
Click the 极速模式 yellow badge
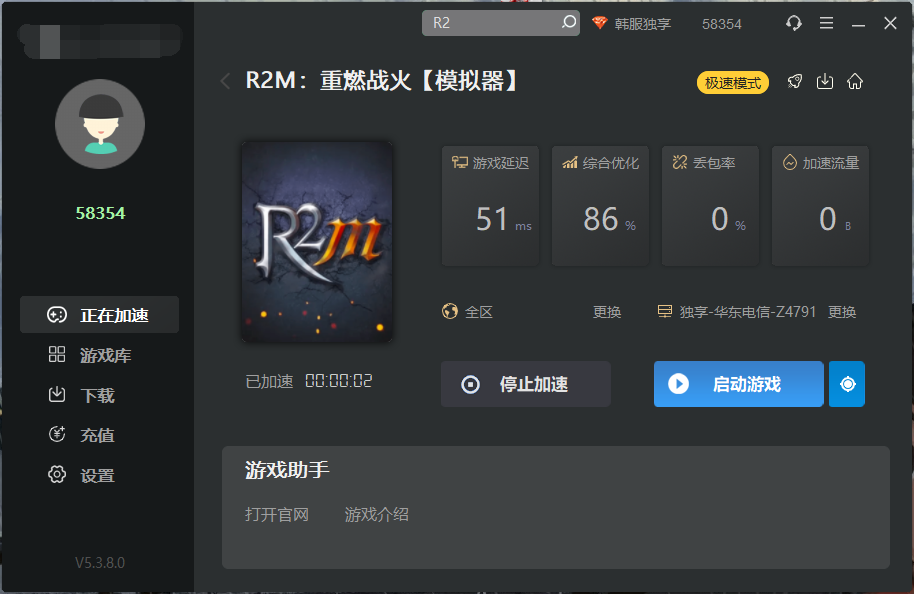[x=733, y=83]
